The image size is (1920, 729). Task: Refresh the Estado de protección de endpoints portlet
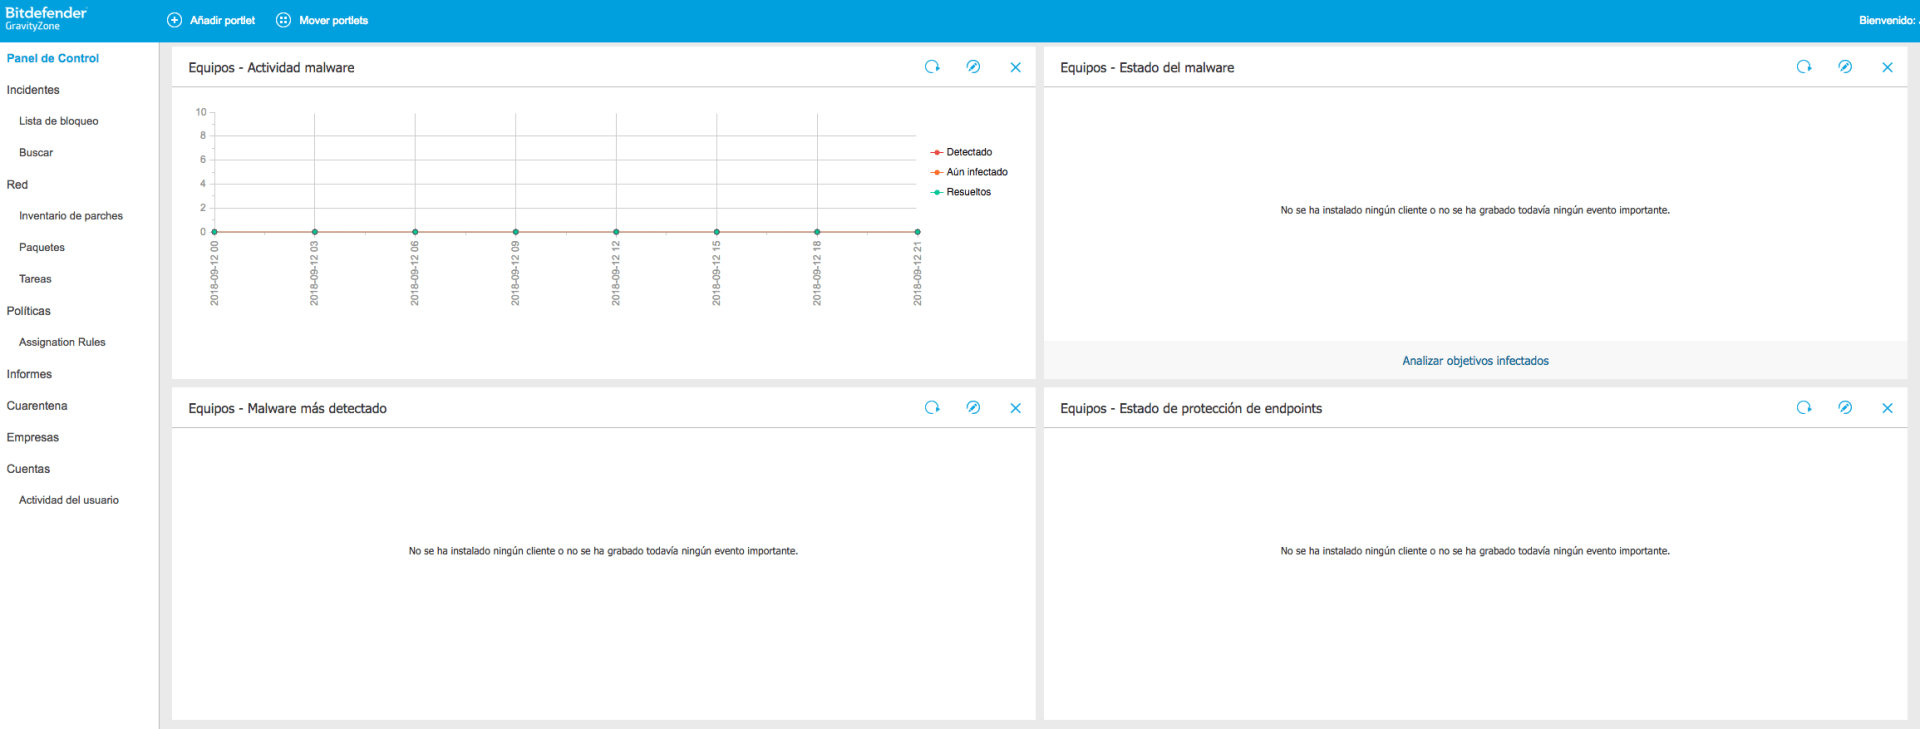point(1804,408)
